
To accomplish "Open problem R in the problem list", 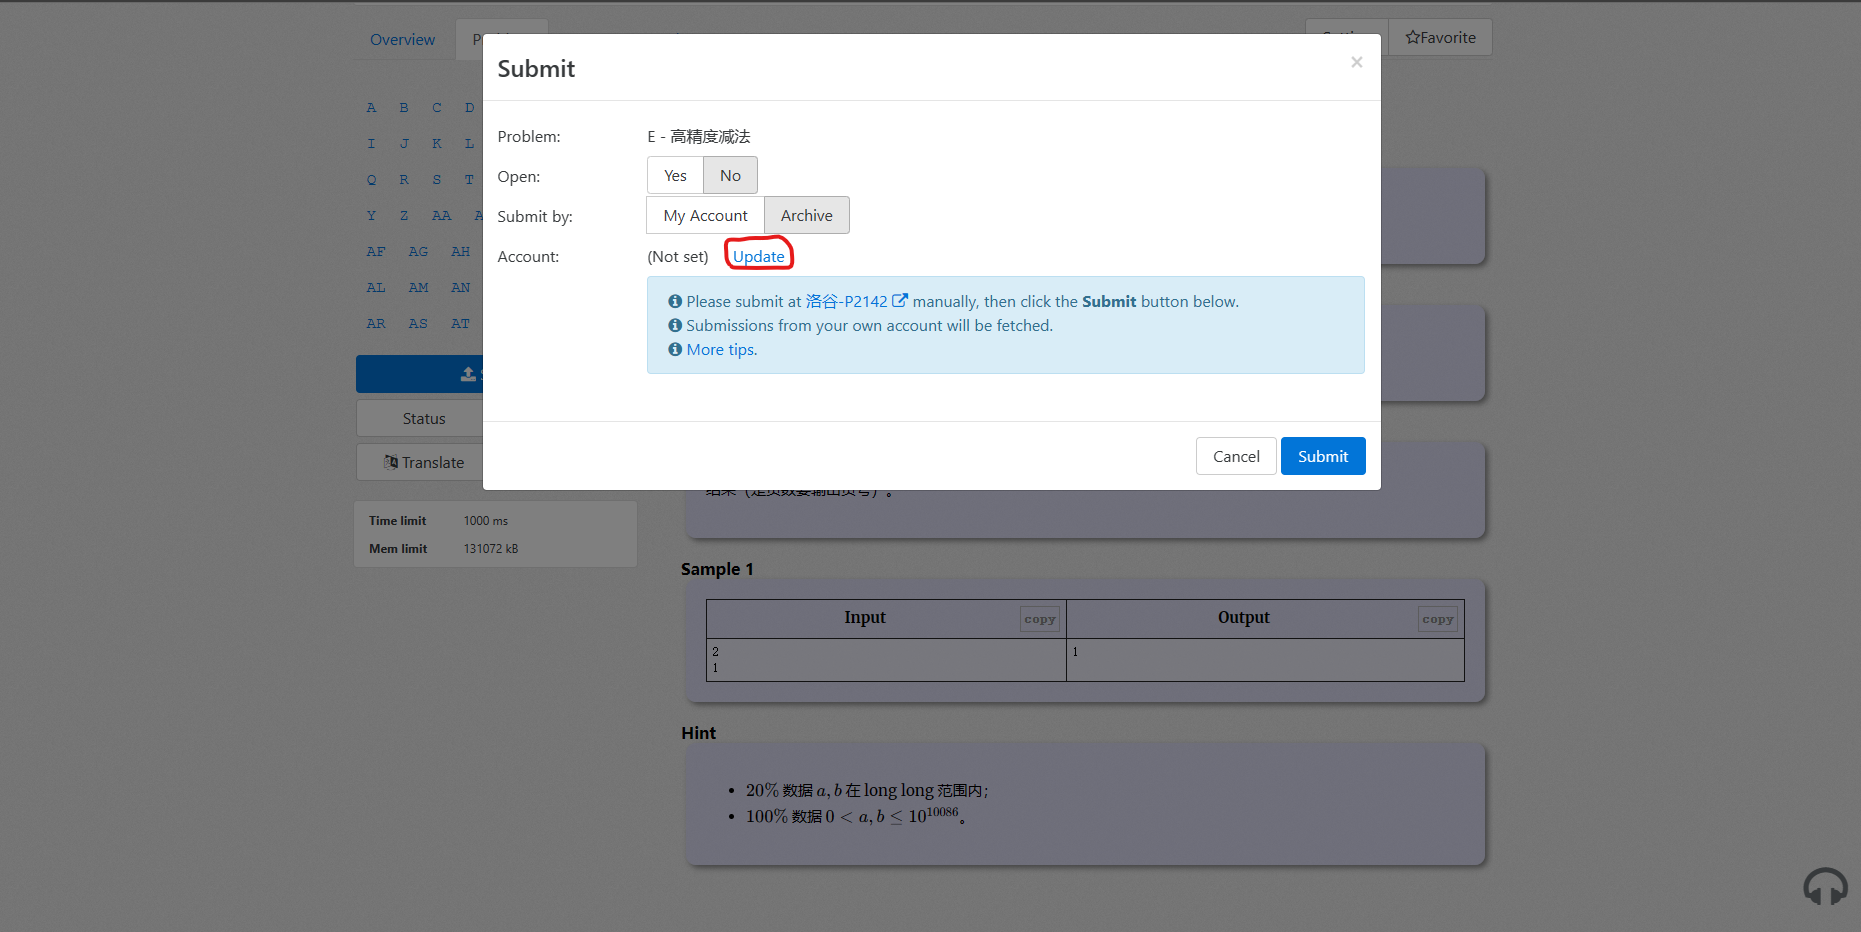I will pos(404,179).
